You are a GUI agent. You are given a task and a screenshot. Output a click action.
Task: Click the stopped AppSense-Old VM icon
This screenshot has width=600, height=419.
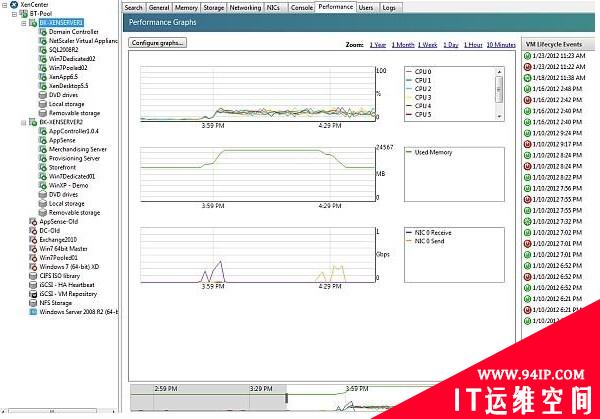click(33, 222)
